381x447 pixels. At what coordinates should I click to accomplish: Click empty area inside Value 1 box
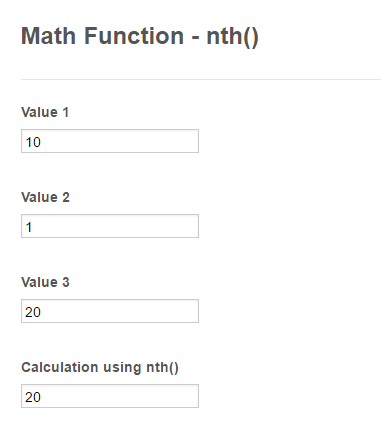click(120, 141)
